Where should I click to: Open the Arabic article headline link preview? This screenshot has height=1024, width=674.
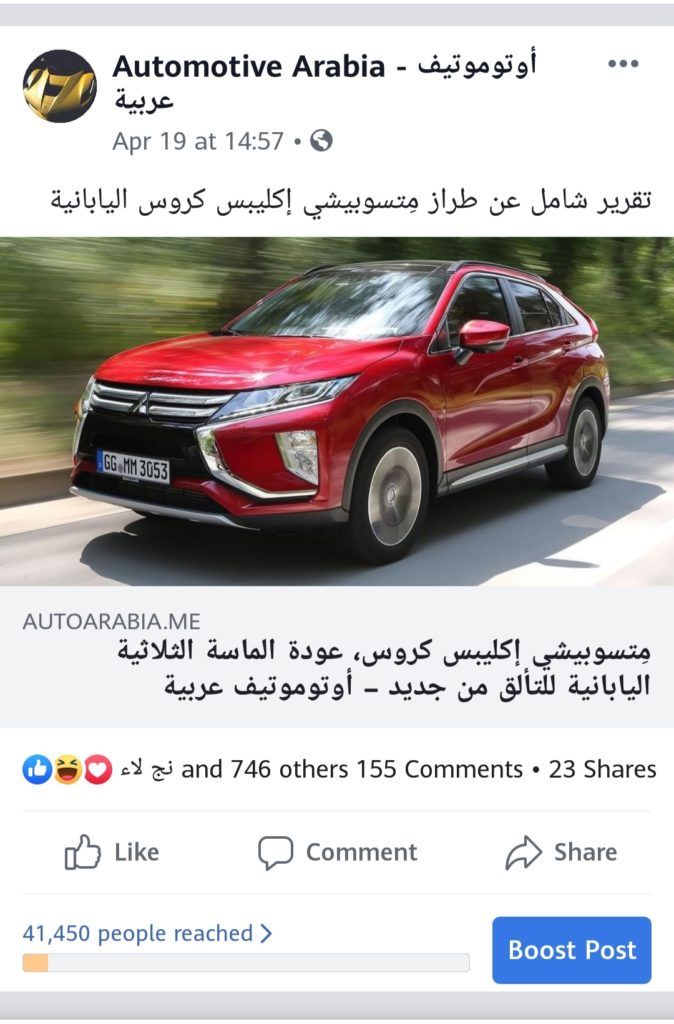tap(384, 668)
